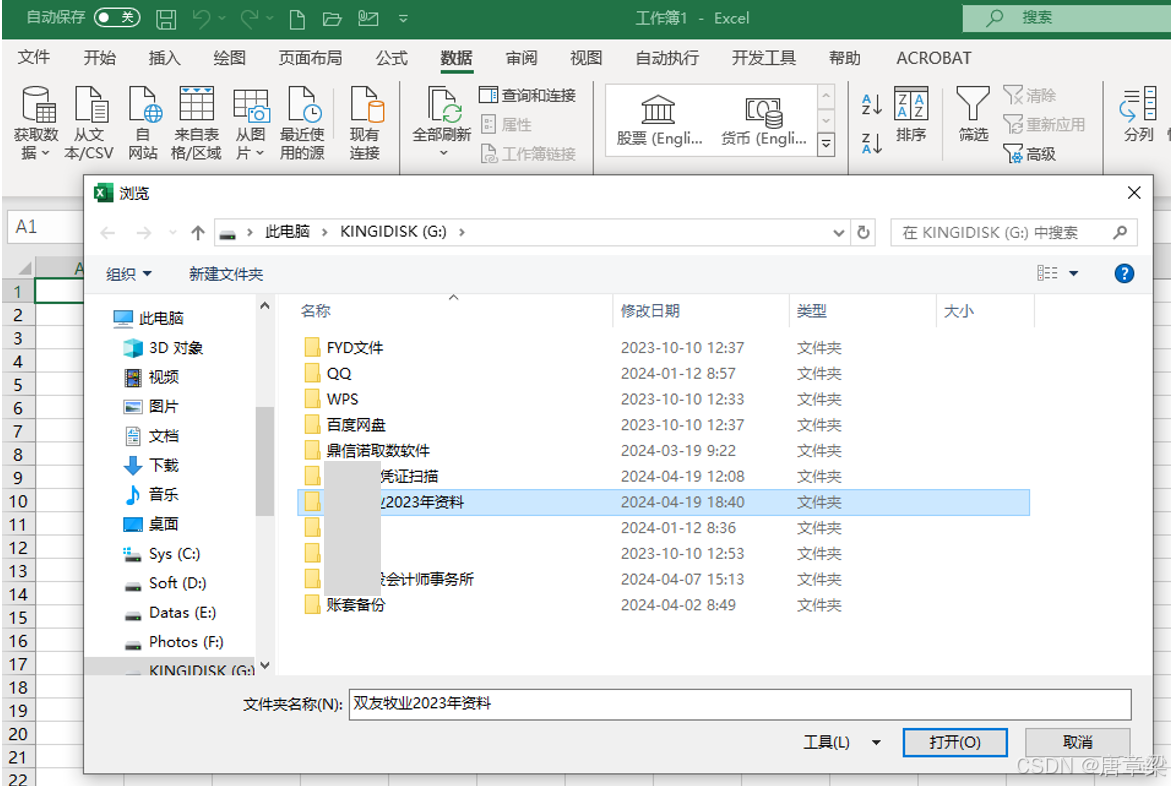1171x786 pixels.
Task: Toggle the AutoSave switch
Action: (117, 17)
